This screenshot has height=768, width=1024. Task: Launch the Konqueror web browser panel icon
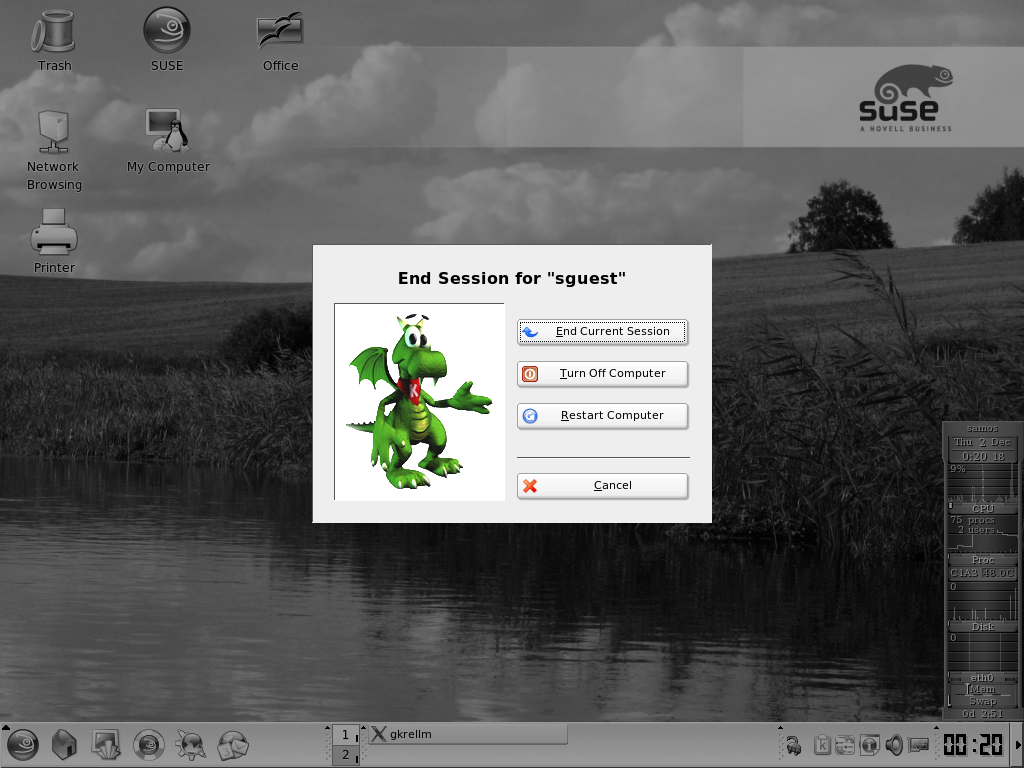(190, 745)
